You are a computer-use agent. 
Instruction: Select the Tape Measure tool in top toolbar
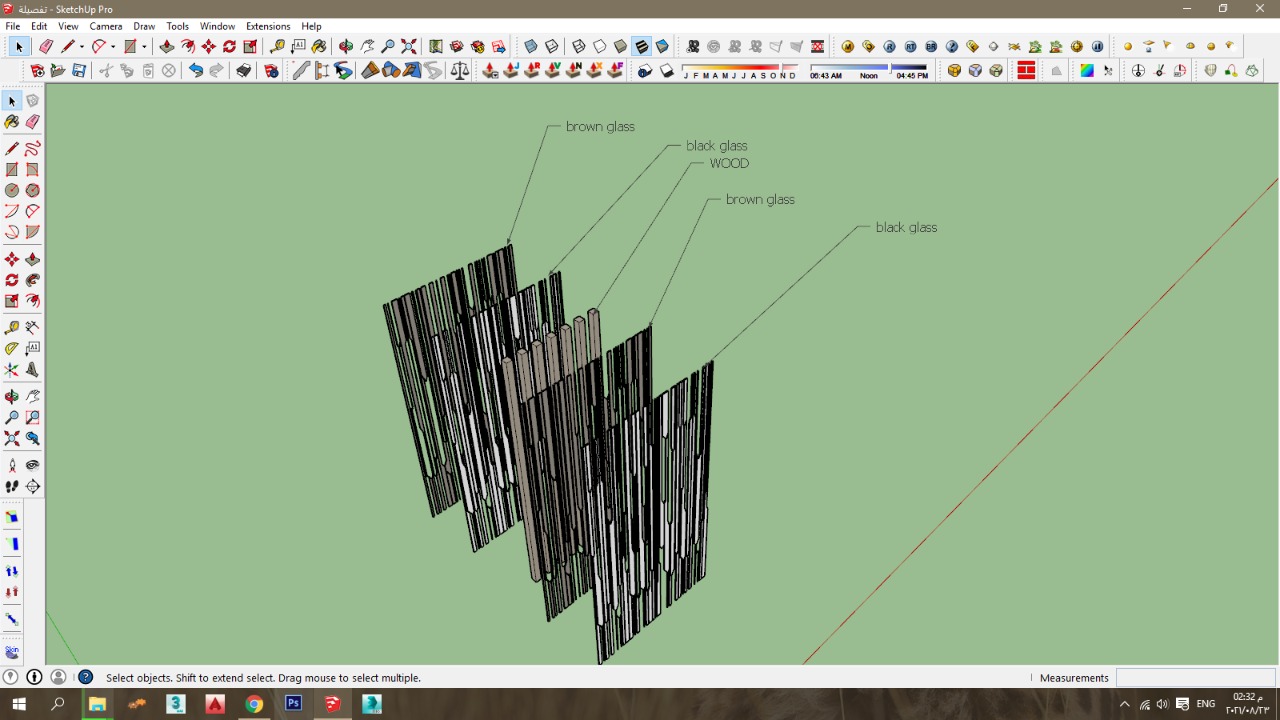tap(278, 46)
